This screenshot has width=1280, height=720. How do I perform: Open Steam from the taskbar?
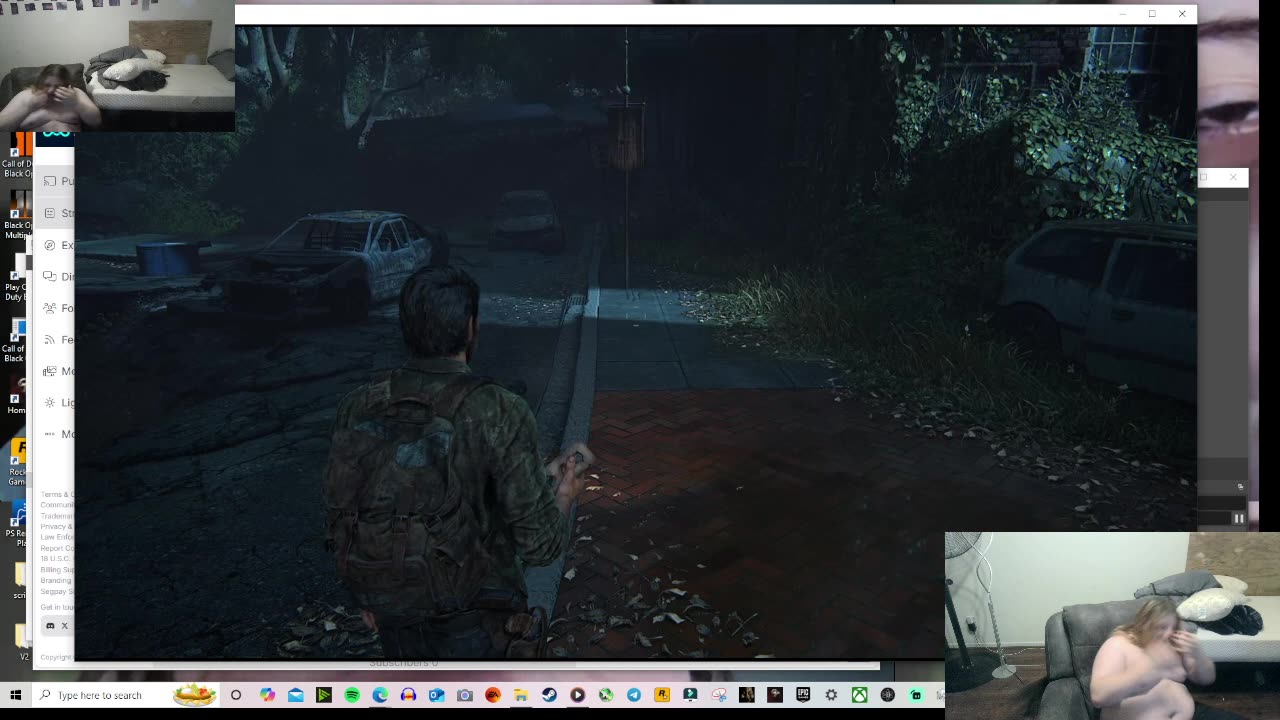[x=549, y=695]
